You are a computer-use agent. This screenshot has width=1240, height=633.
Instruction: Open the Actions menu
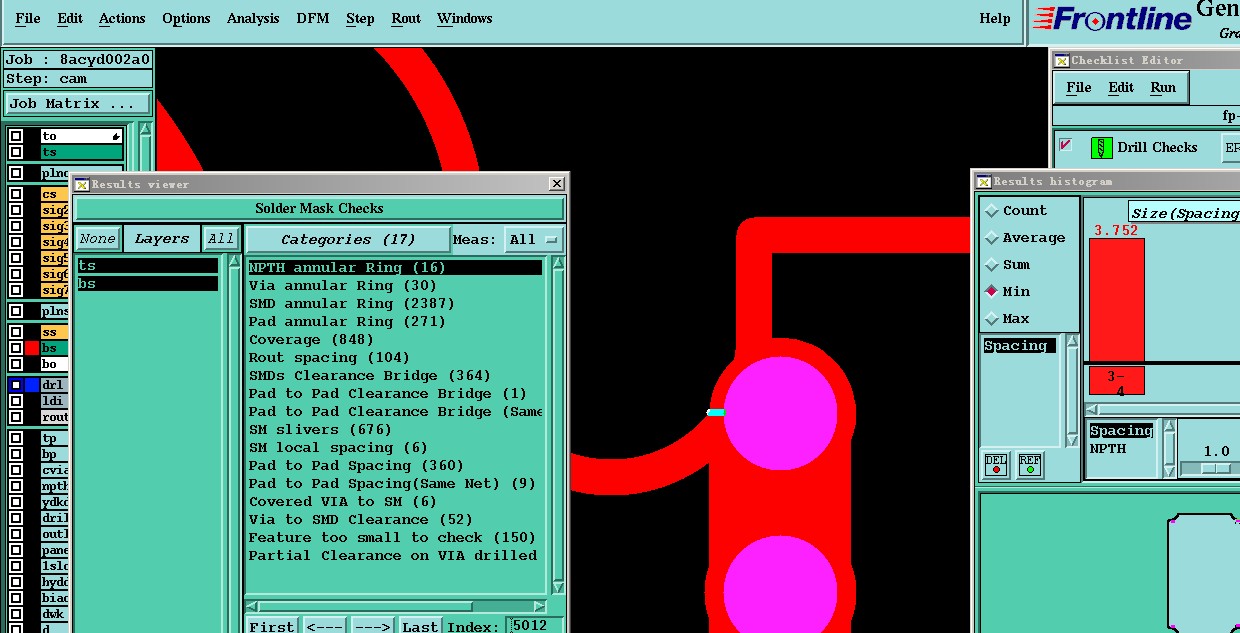tap(122, 19)
